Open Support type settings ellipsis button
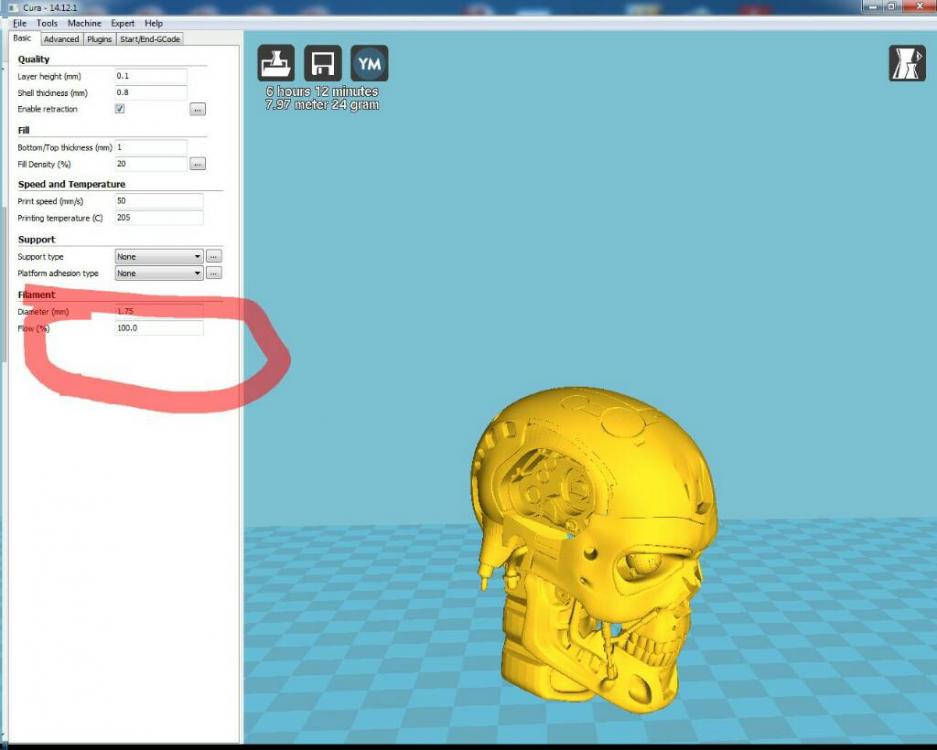The image size is (937, 750). 214,256
